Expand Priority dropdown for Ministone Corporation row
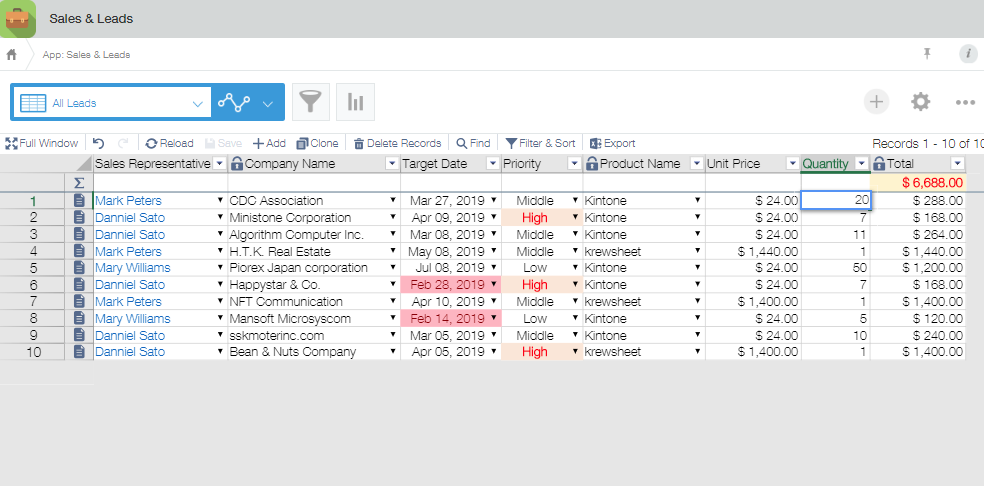Screen dimensions: 984x486 [x=575, y=218]
